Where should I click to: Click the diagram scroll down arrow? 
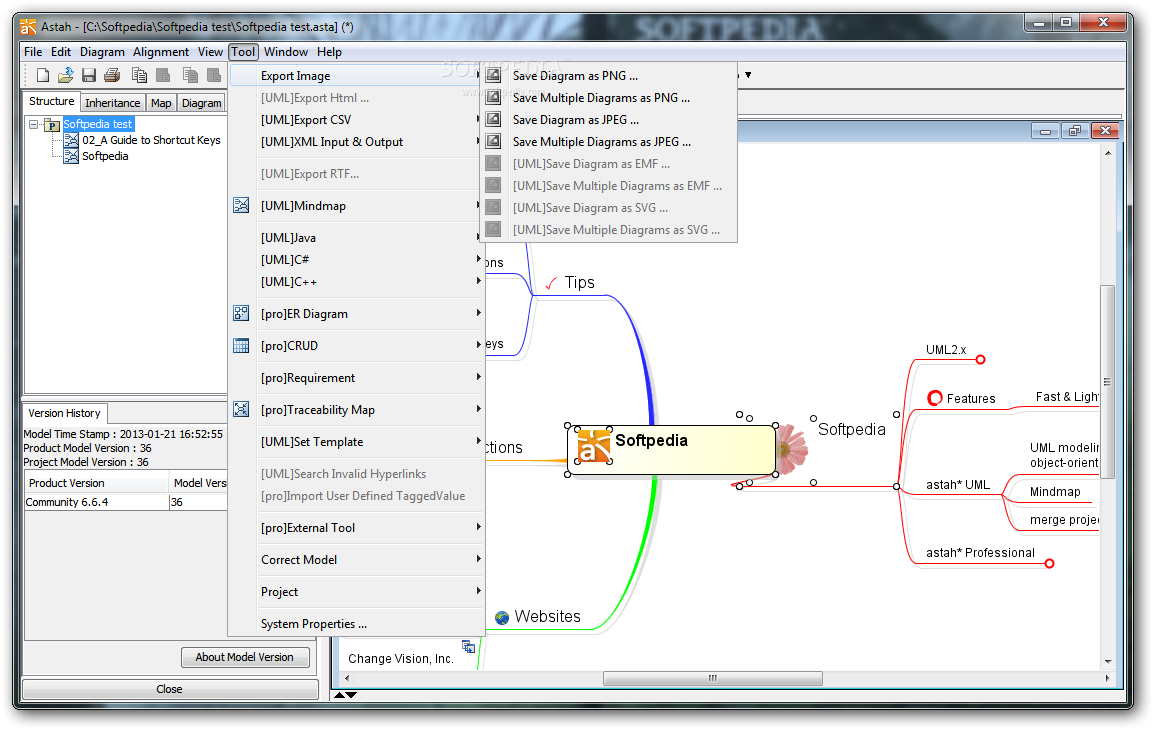click(1108, 662)
